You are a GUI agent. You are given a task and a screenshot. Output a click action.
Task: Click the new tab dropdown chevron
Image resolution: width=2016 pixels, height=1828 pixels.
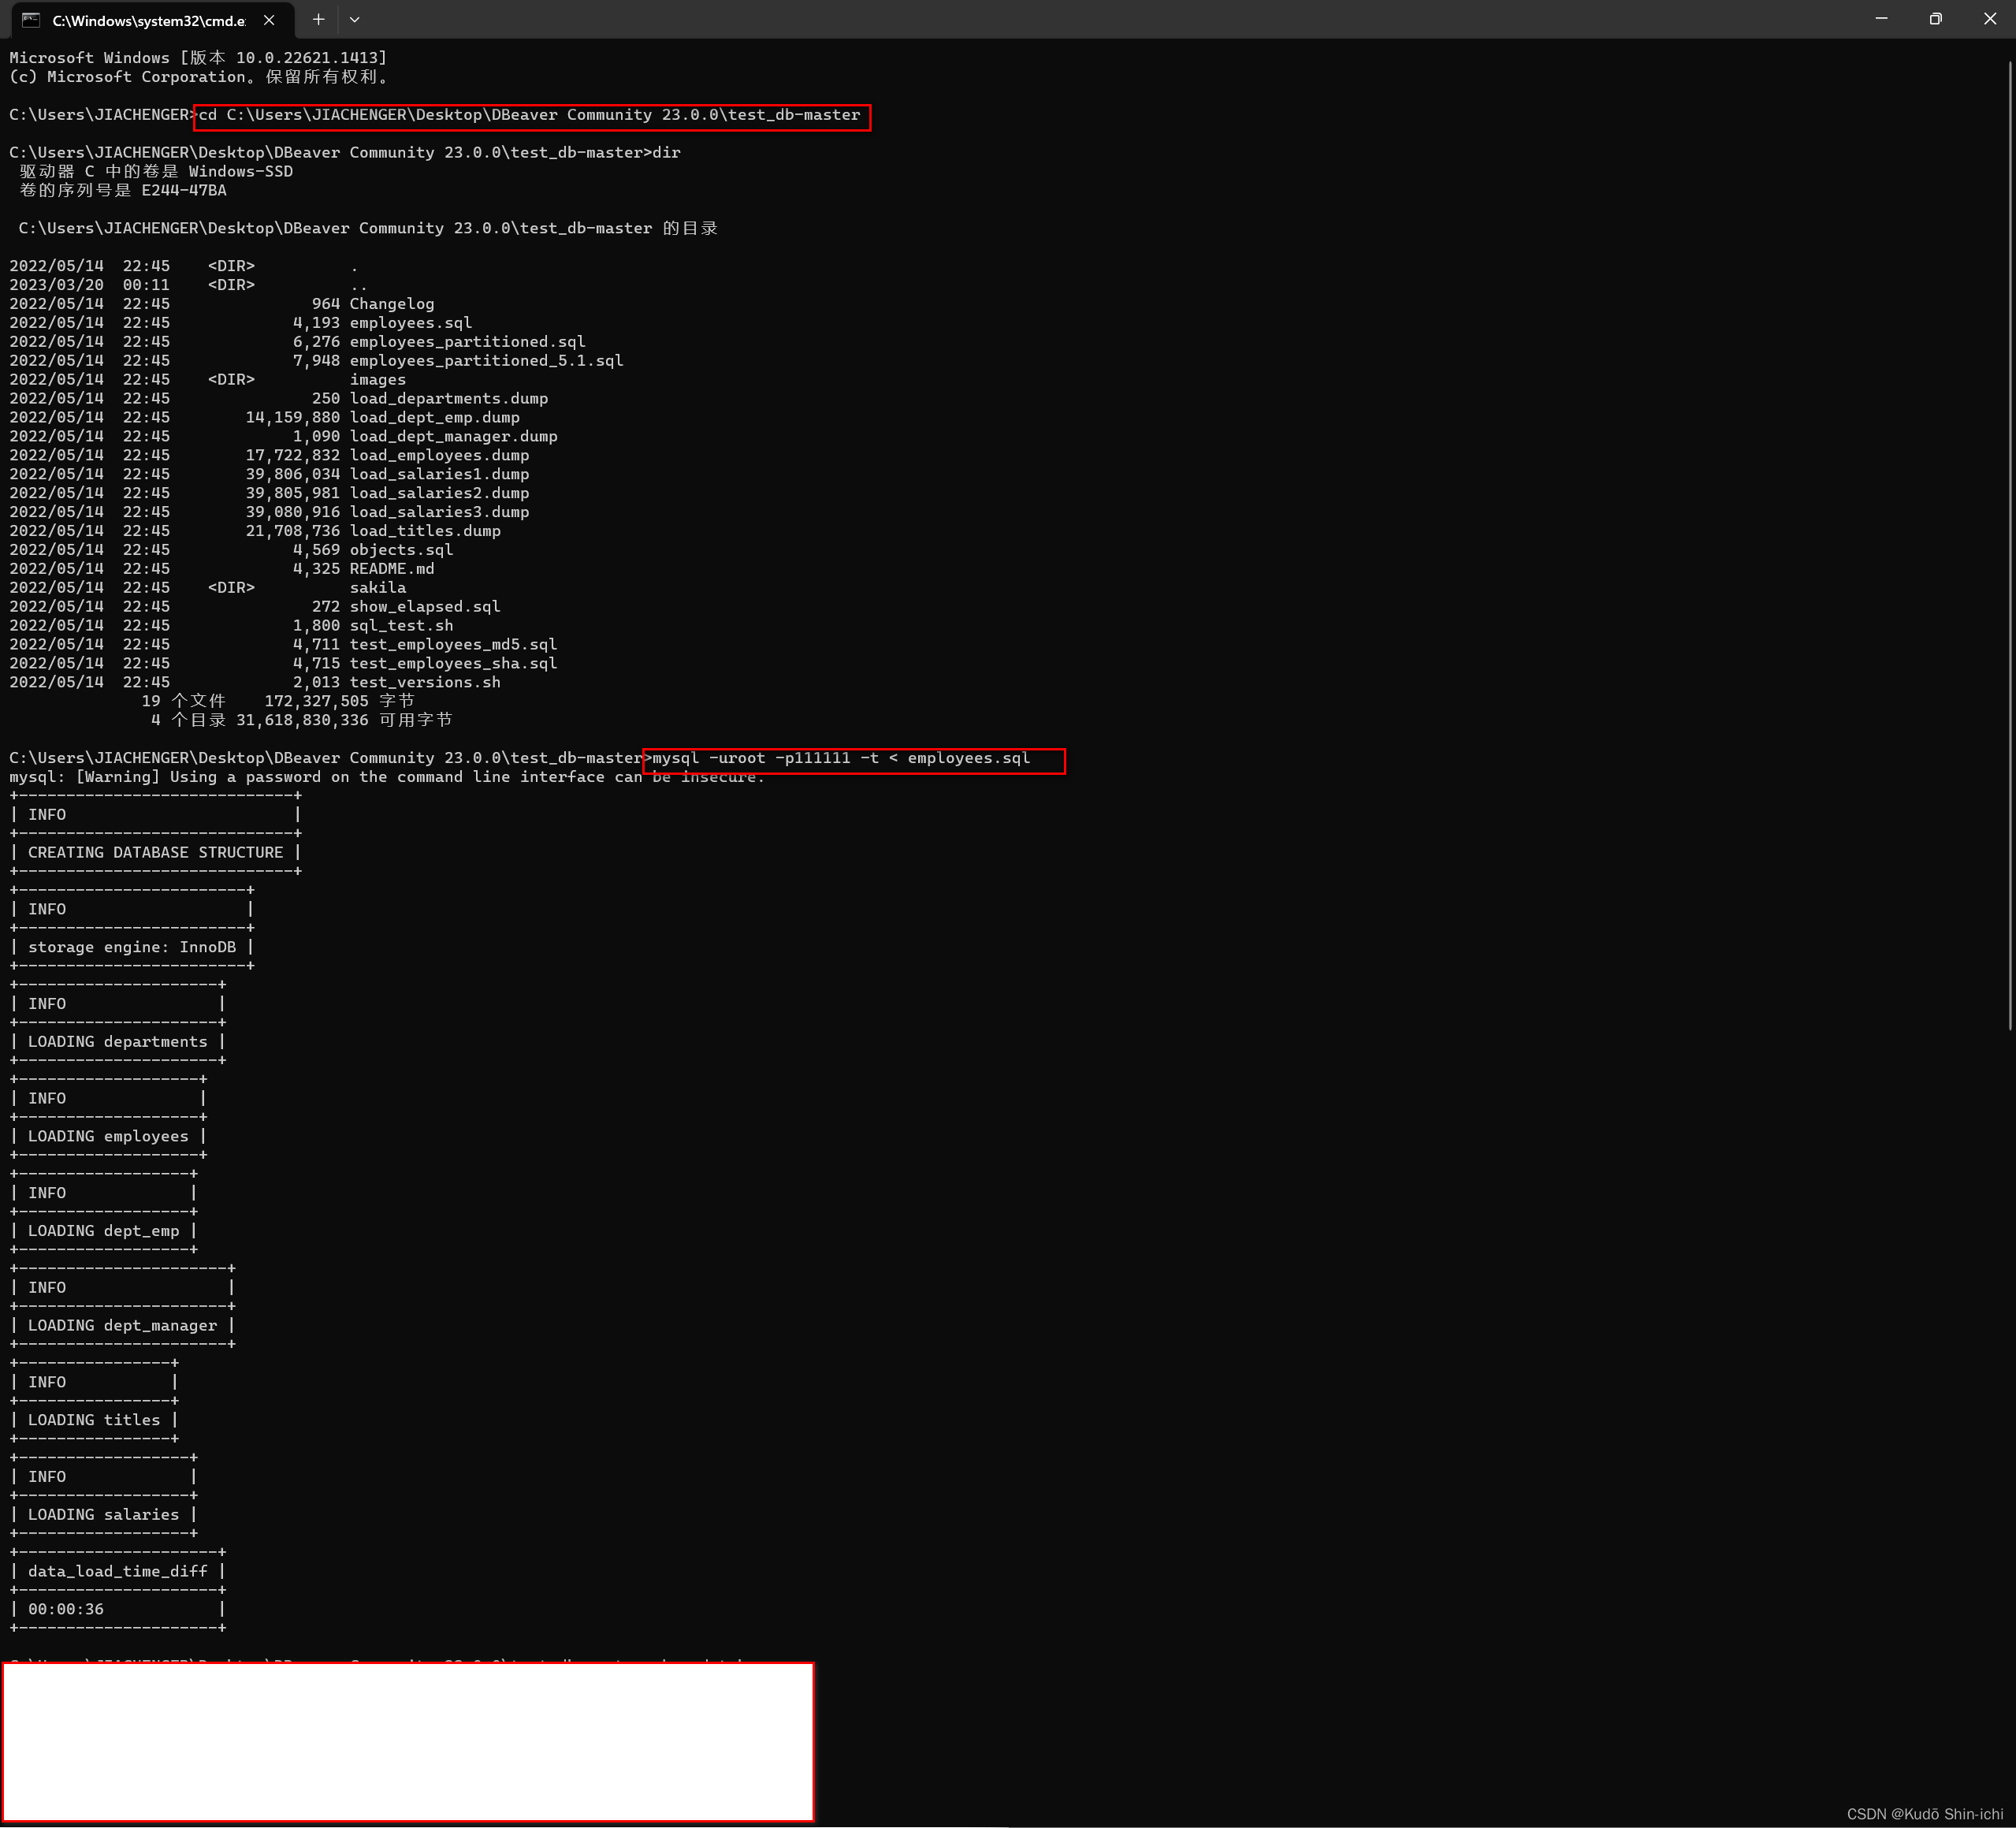355,19
